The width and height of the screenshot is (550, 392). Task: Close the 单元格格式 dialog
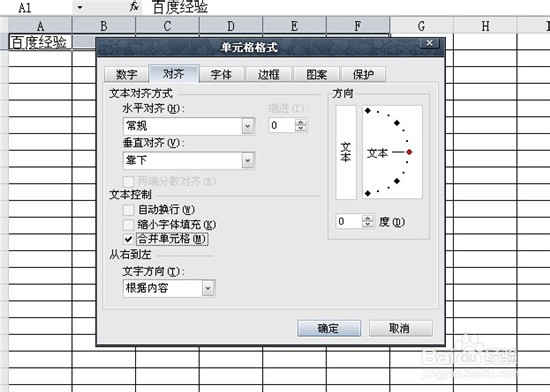(429, 43)
